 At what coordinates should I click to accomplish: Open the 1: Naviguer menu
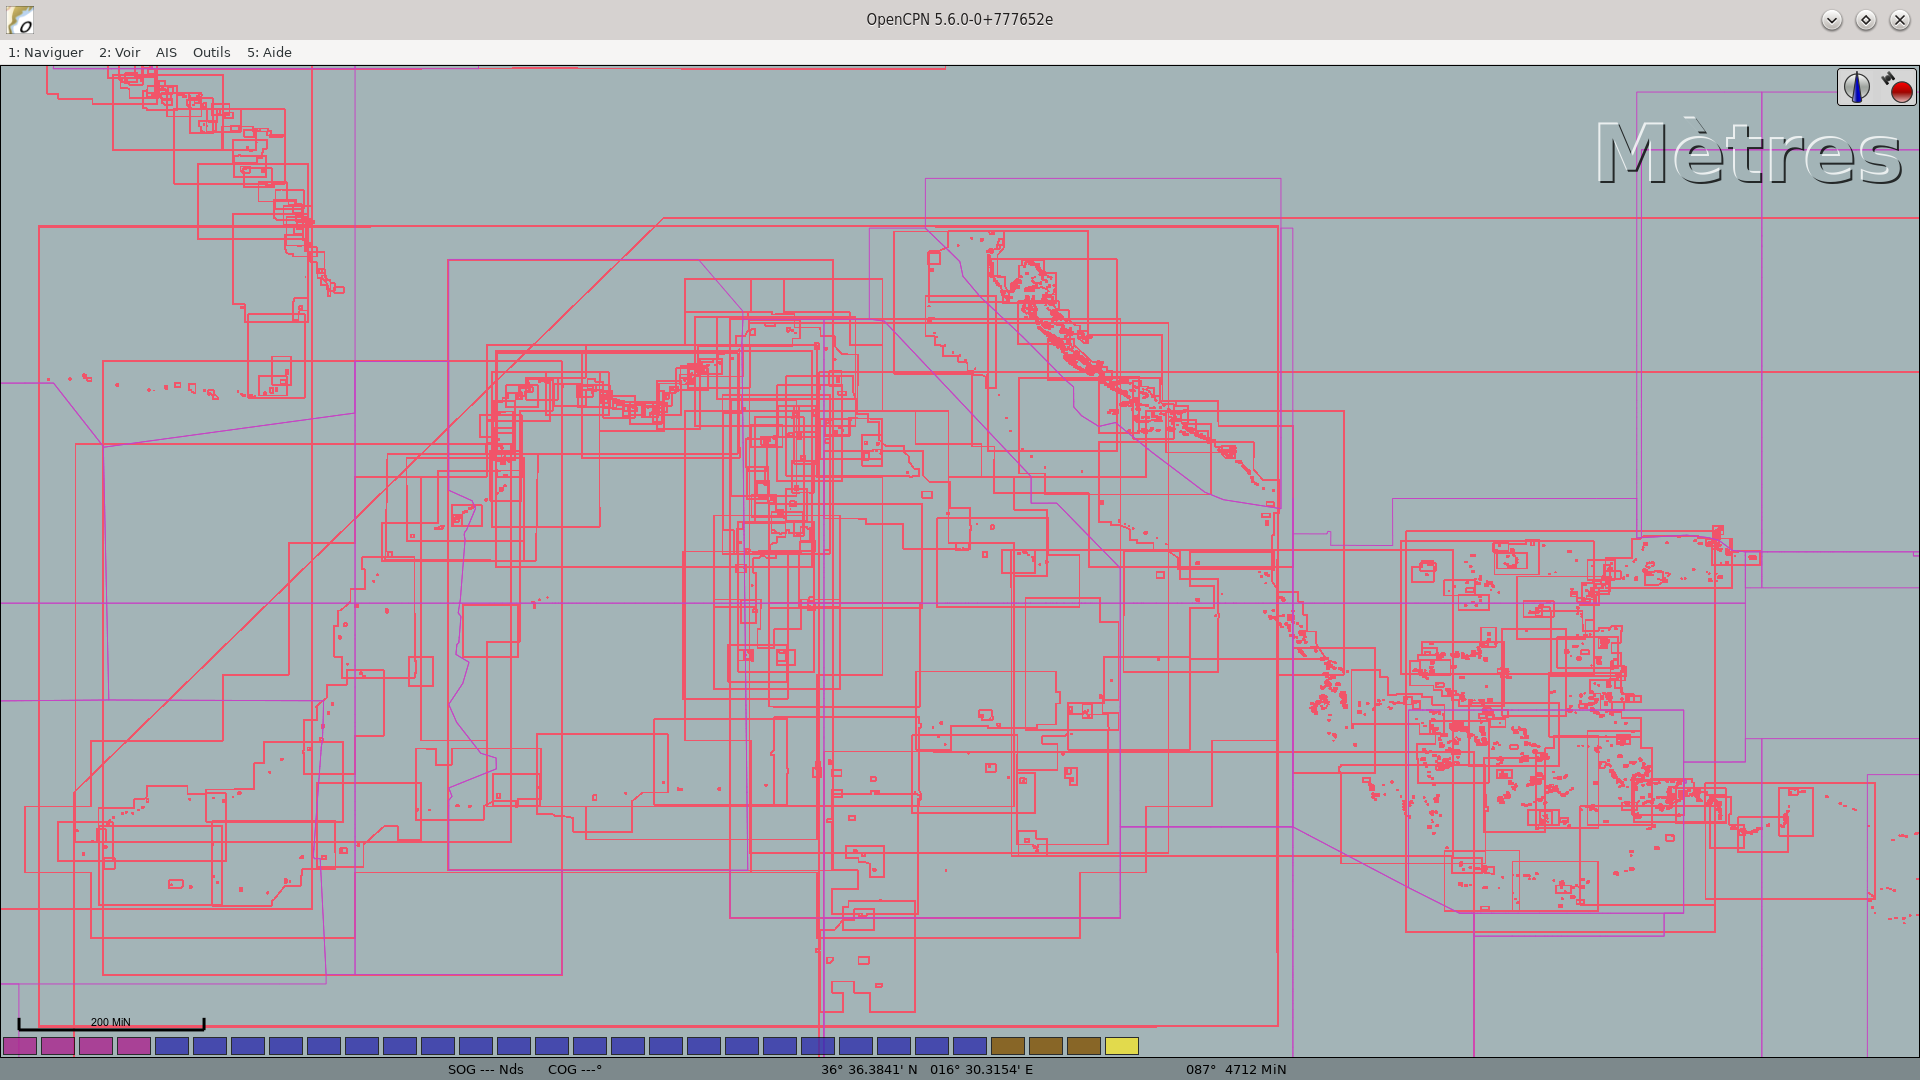click(45, 52)
